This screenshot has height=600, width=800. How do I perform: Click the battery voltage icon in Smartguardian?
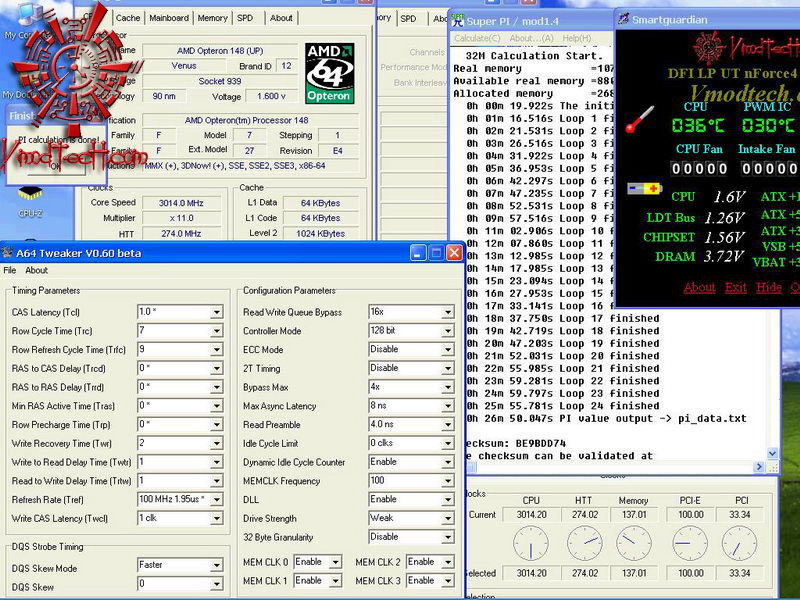[643, 189]
